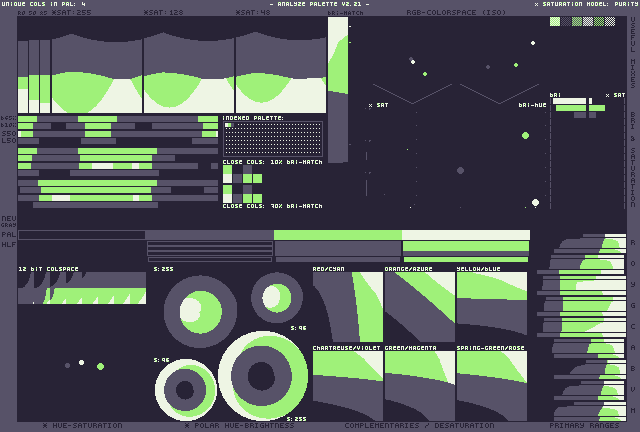The image size is (640, 432).
Task: Select the dark gray dithered mix swatch
Action: (566, 21)
